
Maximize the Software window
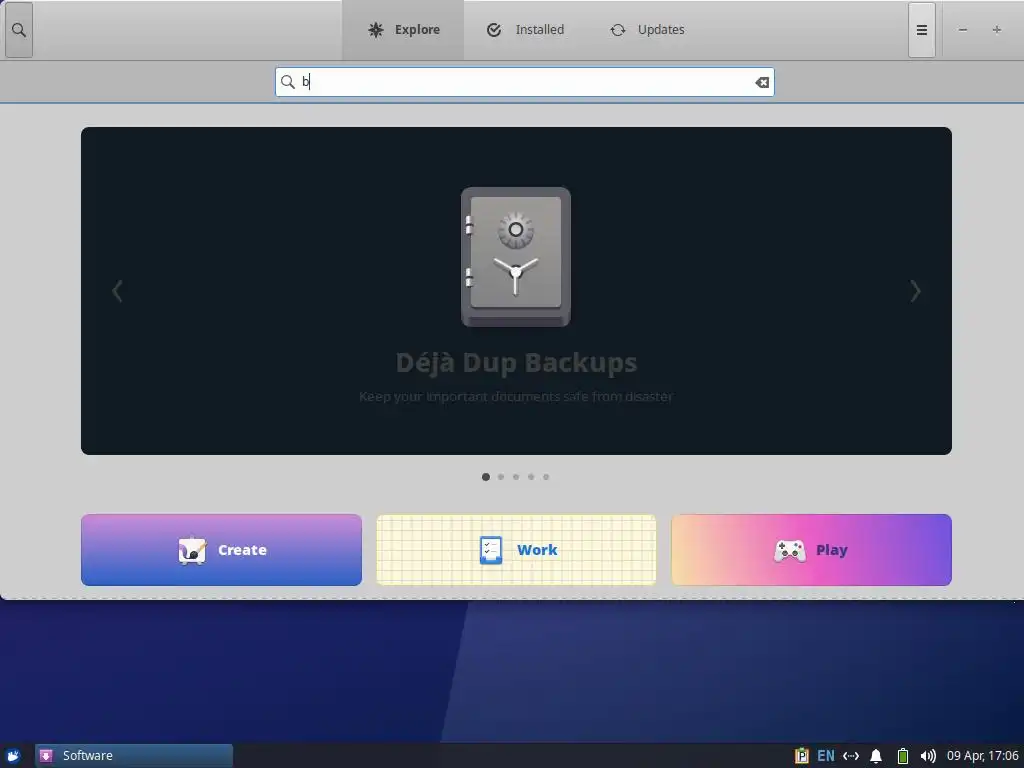[x=997, y=30]
